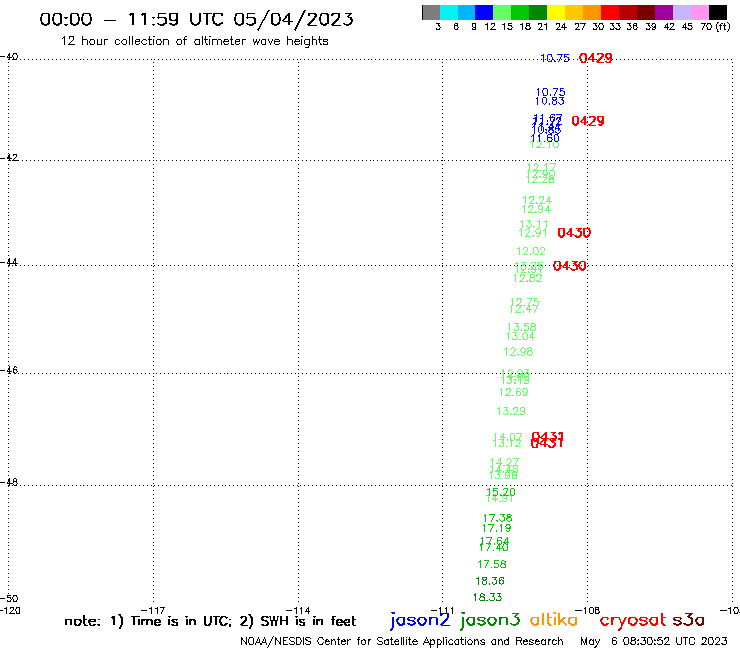Screen dimensions: 740x650
Task: Click the dark green reading 17.58
Action: 492,565
